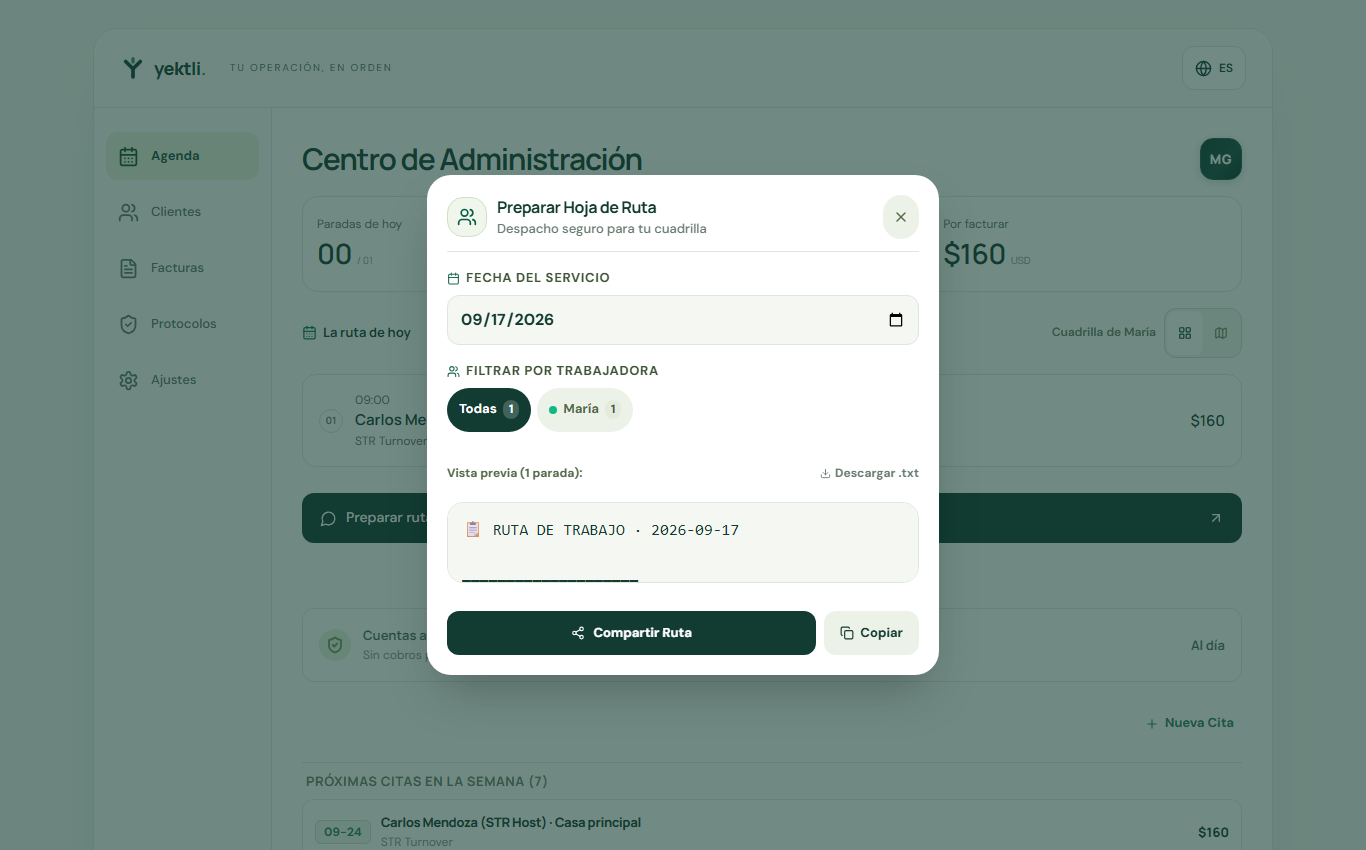Click Nueva Cita to add appointment
Viewport: 1366px width, 850px height.
1190,723
